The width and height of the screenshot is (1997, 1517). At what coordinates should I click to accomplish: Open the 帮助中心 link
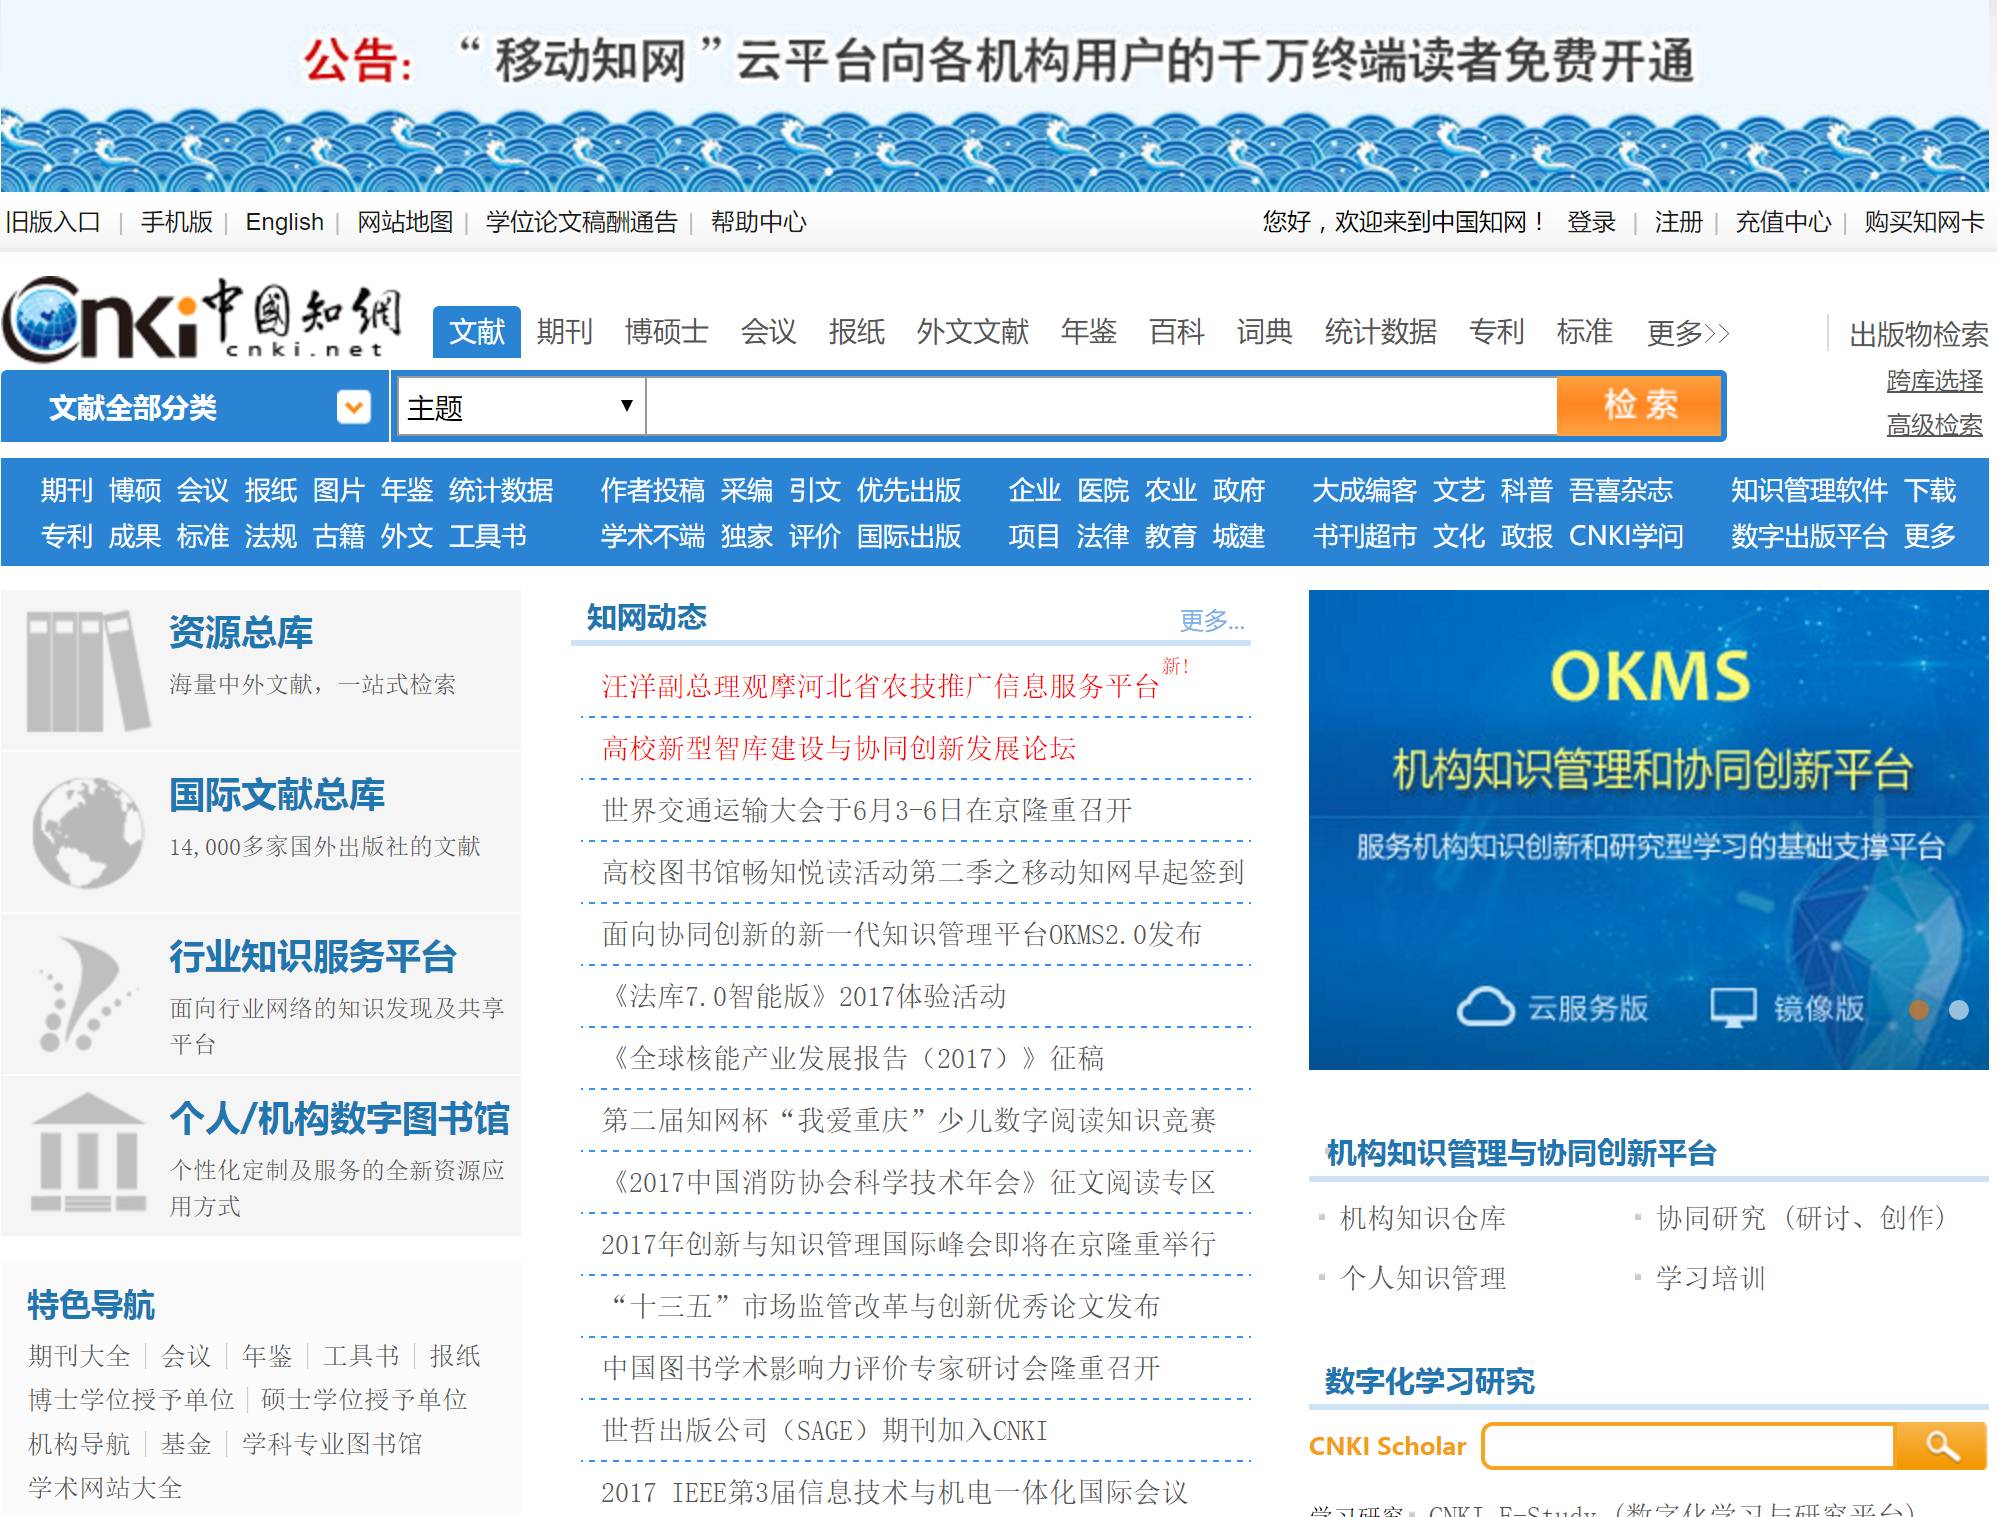(759, 222)
